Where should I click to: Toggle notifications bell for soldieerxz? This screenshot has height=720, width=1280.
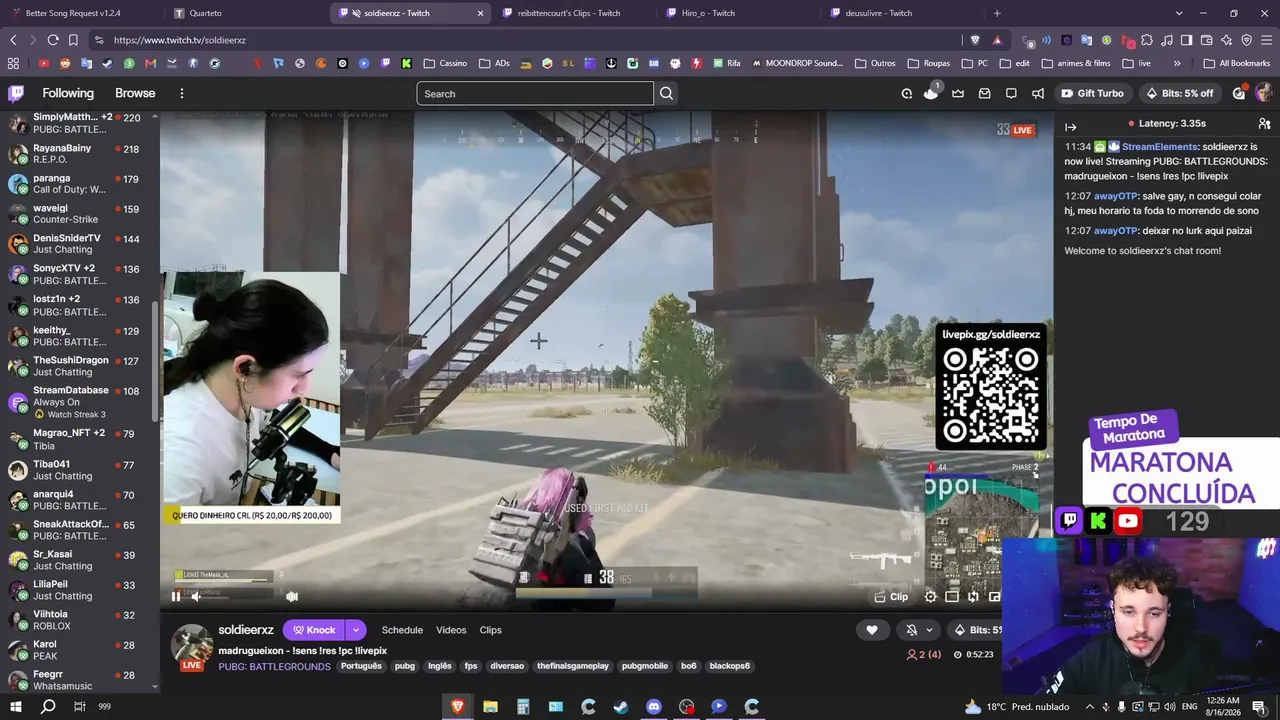[x=911, y=630]
